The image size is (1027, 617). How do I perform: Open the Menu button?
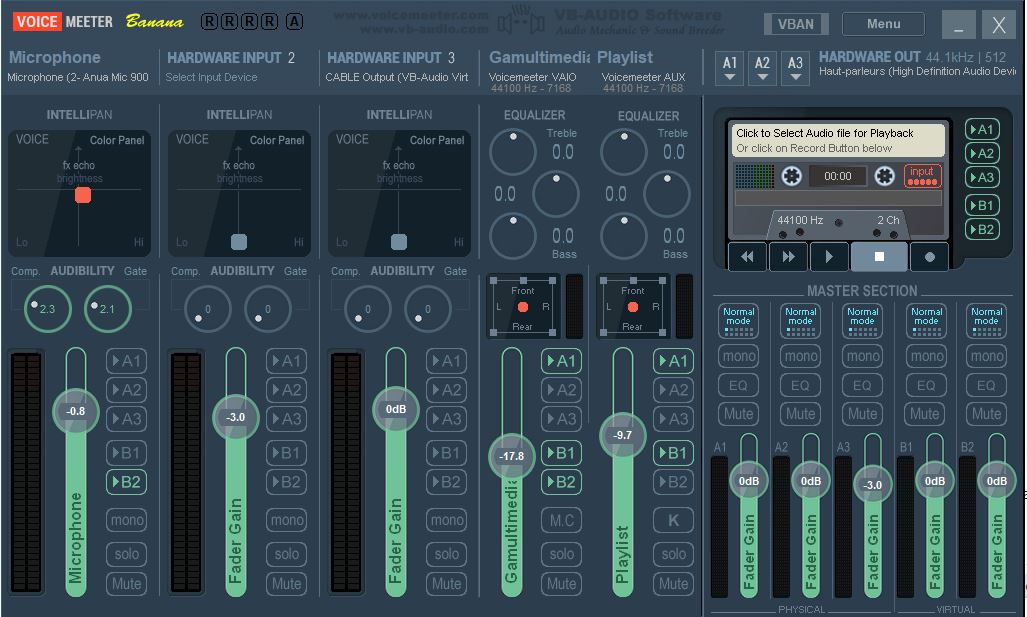click(x=883, y=24)
